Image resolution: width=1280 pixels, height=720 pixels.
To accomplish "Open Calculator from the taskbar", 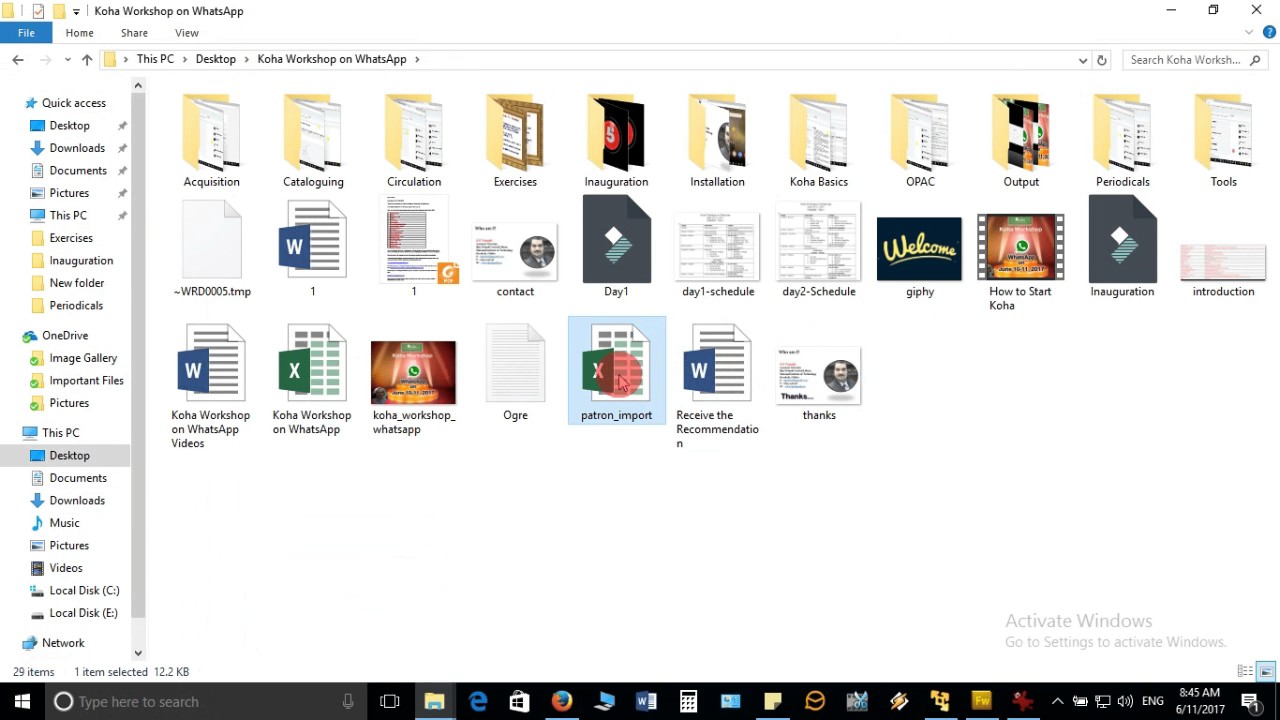I will [688, 701].
